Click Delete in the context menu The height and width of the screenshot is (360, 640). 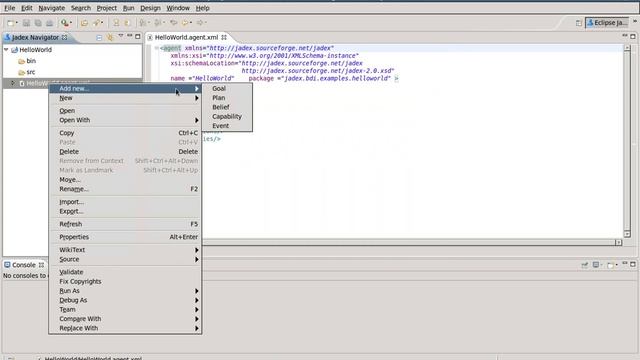125,151
